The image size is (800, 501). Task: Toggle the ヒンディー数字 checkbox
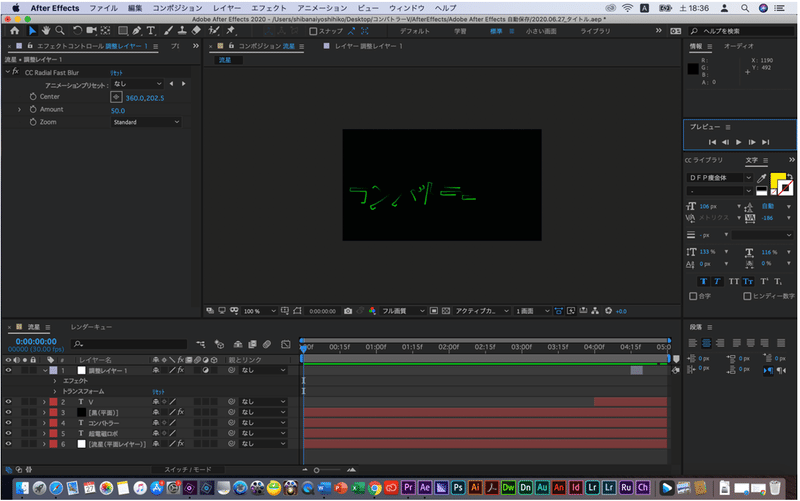coord(747,296)
